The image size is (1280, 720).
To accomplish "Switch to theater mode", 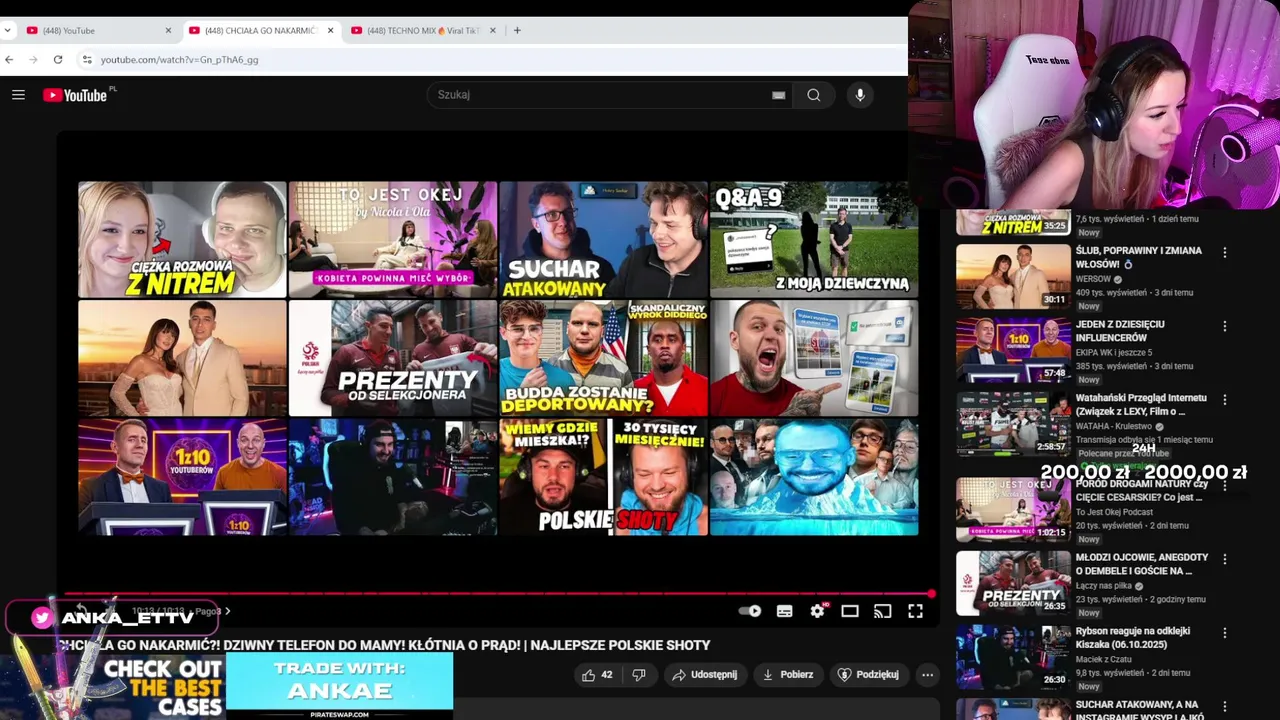I will [850, 611].
